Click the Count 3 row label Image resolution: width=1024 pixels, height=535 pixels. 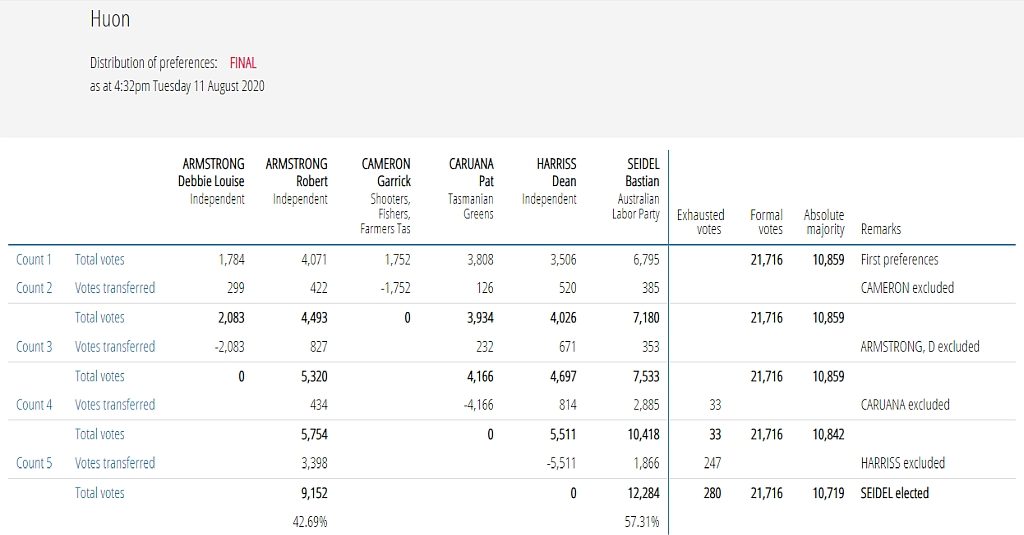click(x=34, y=347)
